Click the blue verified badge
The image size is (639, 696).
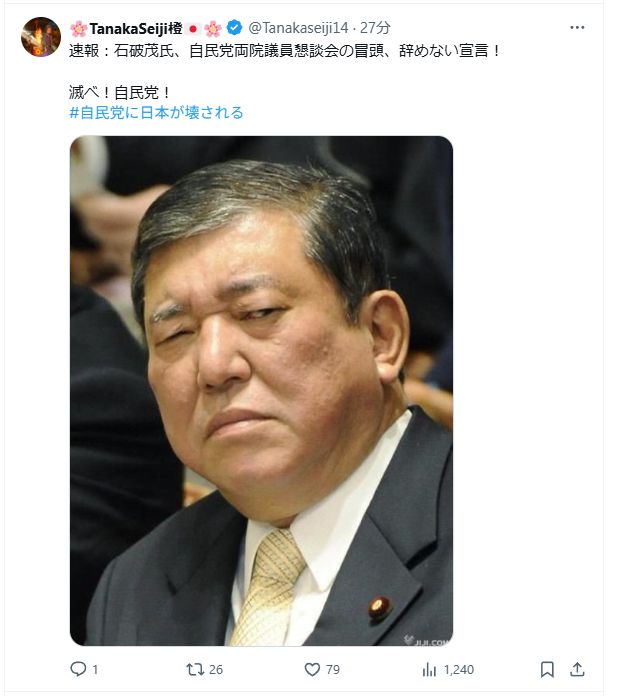click(x=234, y=28)
